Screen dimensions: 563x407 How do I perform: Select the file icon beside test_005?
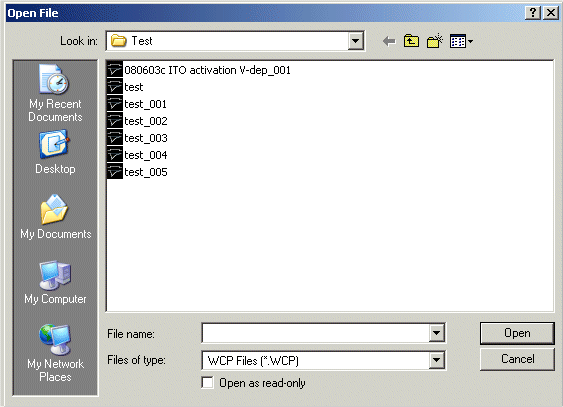point(115,172)
